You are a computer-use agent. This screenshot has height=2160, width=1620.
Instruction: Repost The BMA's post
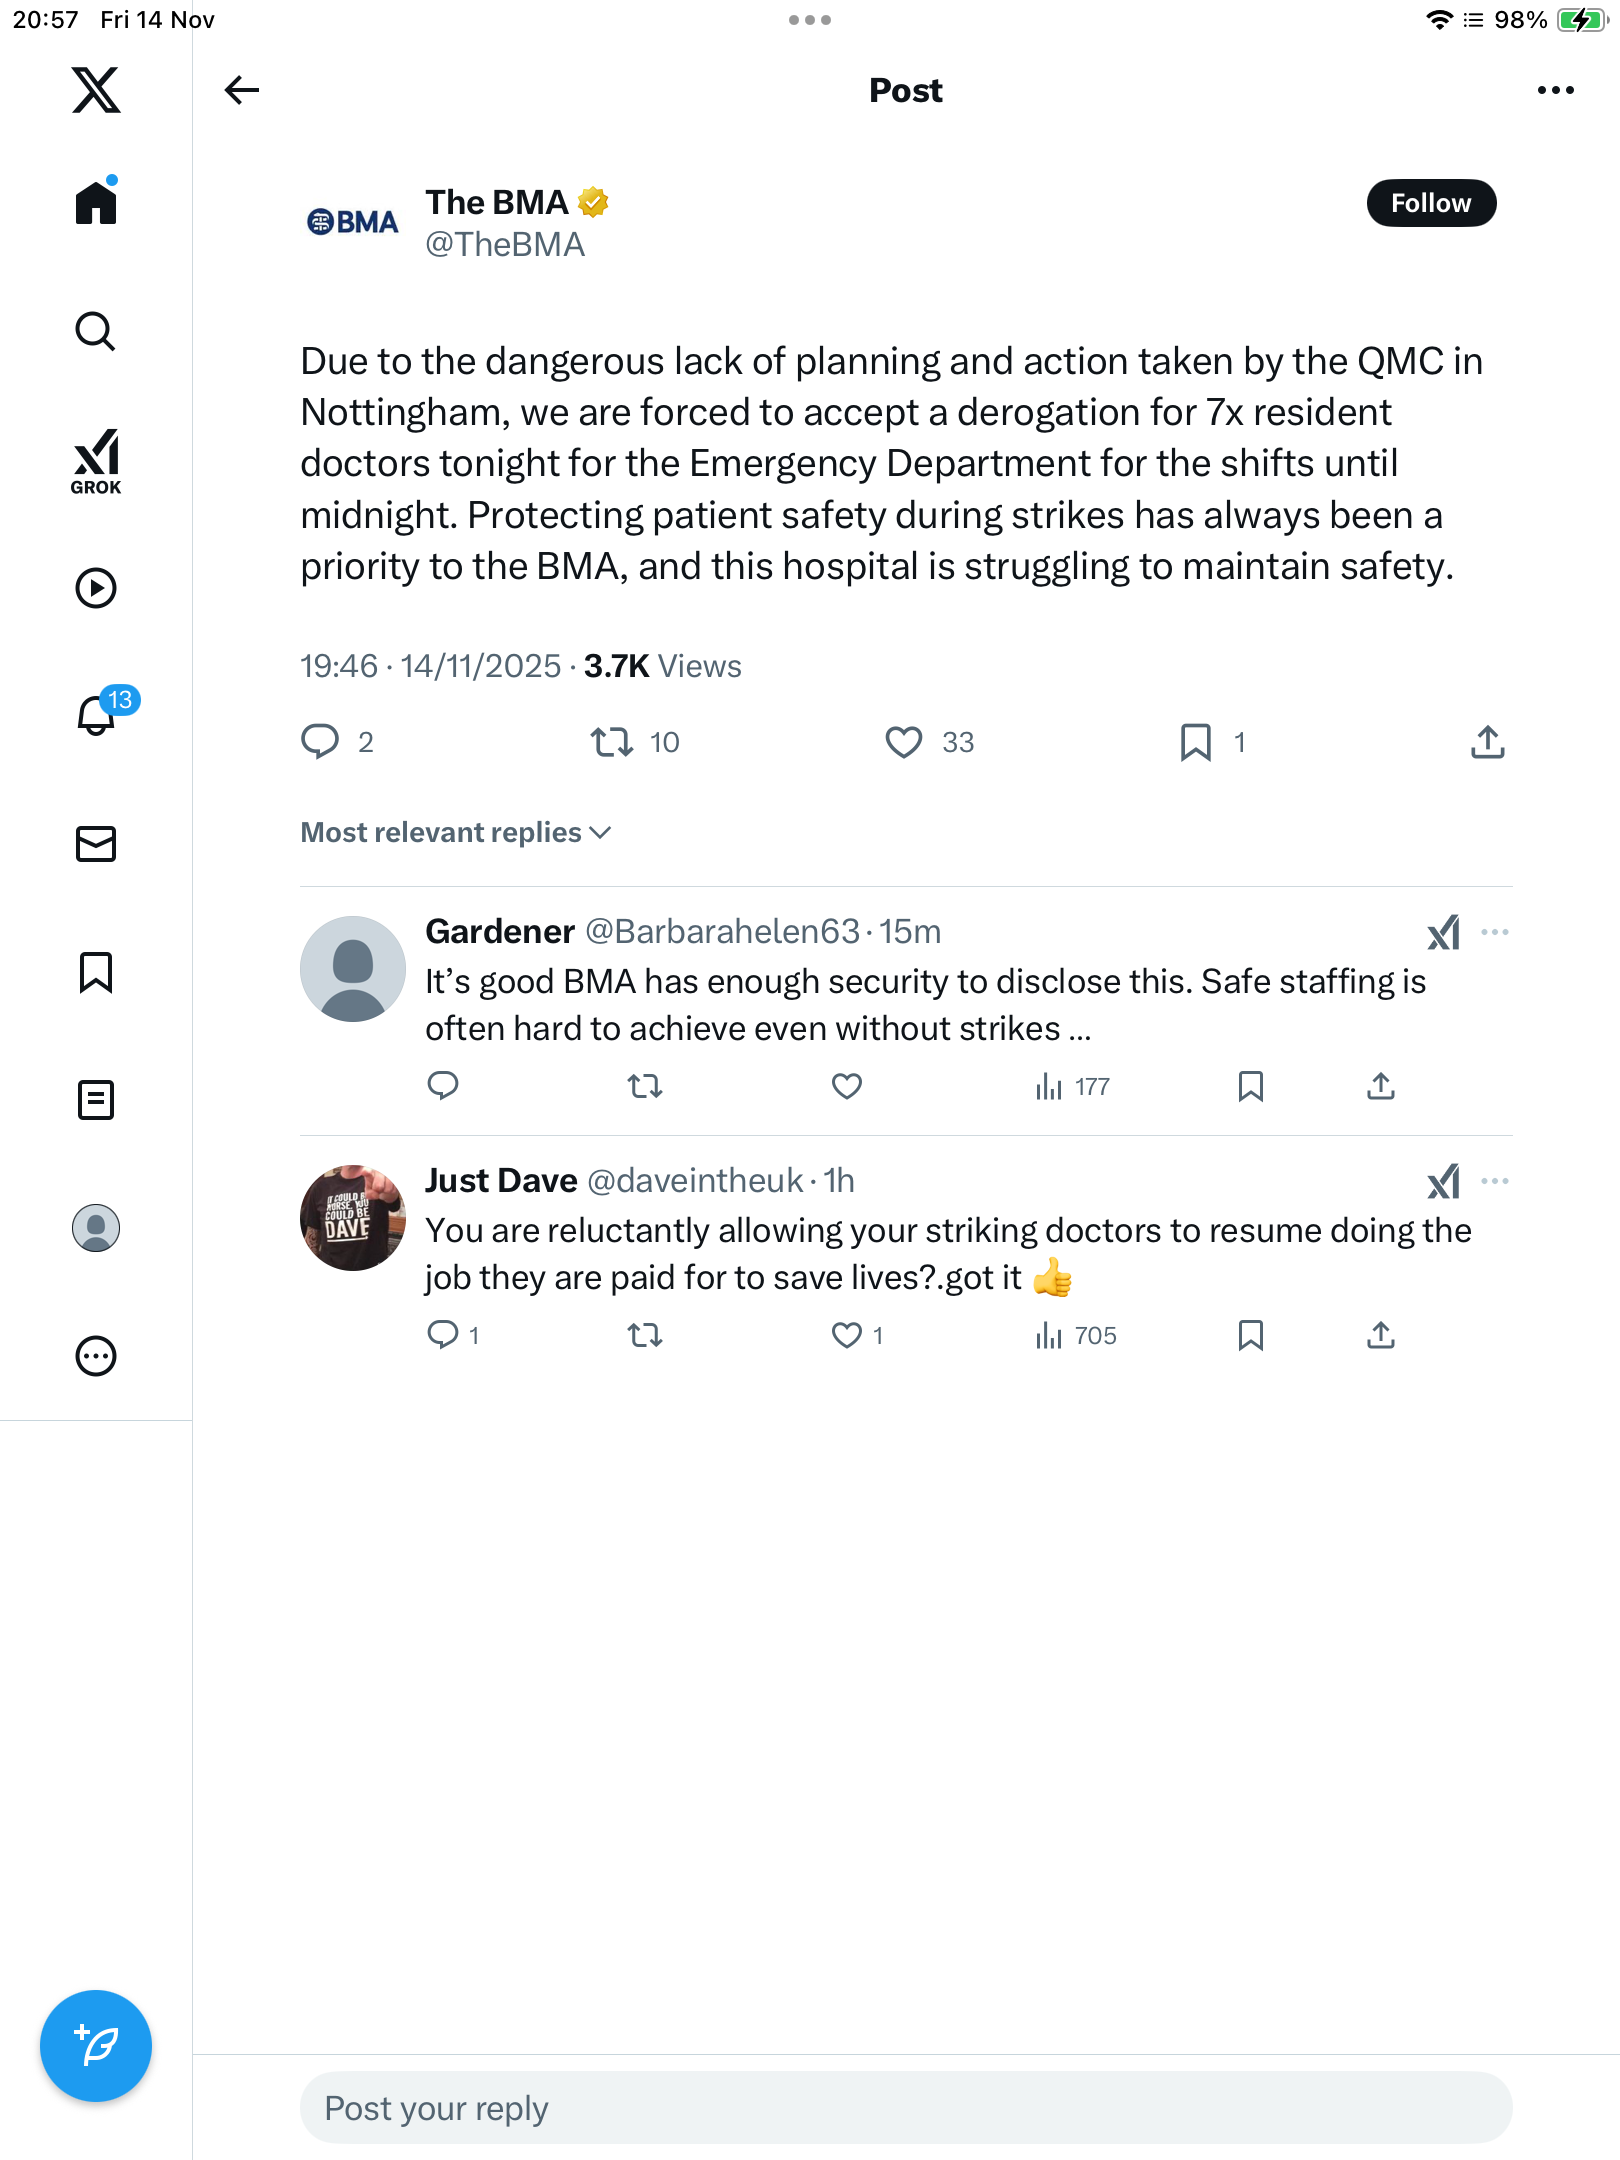pos(611,742)
